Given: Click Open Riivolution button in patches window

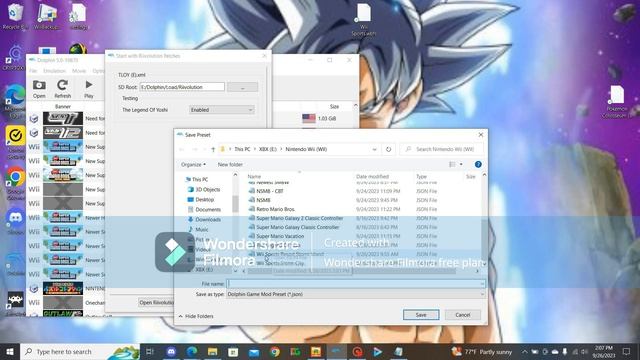Looking at the screenshot, I should 156,302.
